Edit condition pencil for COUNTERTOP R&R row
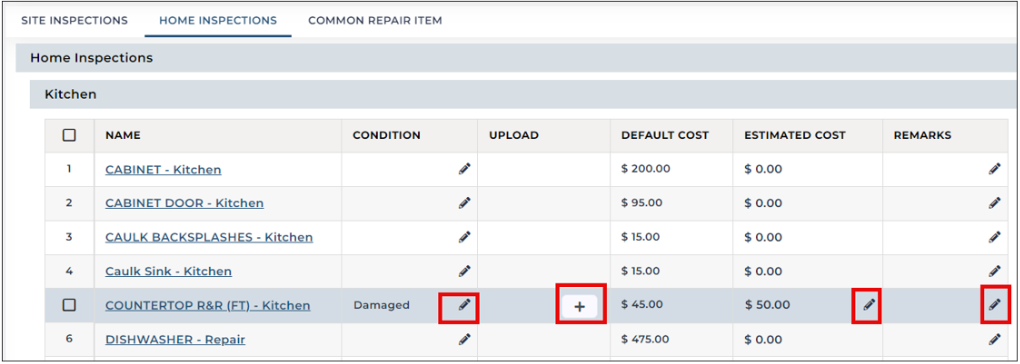 point(464,305)
